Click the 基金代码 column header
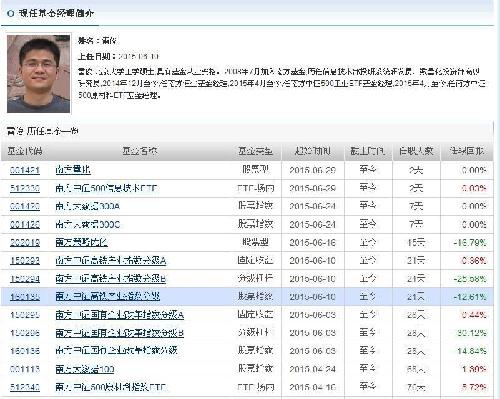Screen dimensions: 500x399 coord(25,151)
